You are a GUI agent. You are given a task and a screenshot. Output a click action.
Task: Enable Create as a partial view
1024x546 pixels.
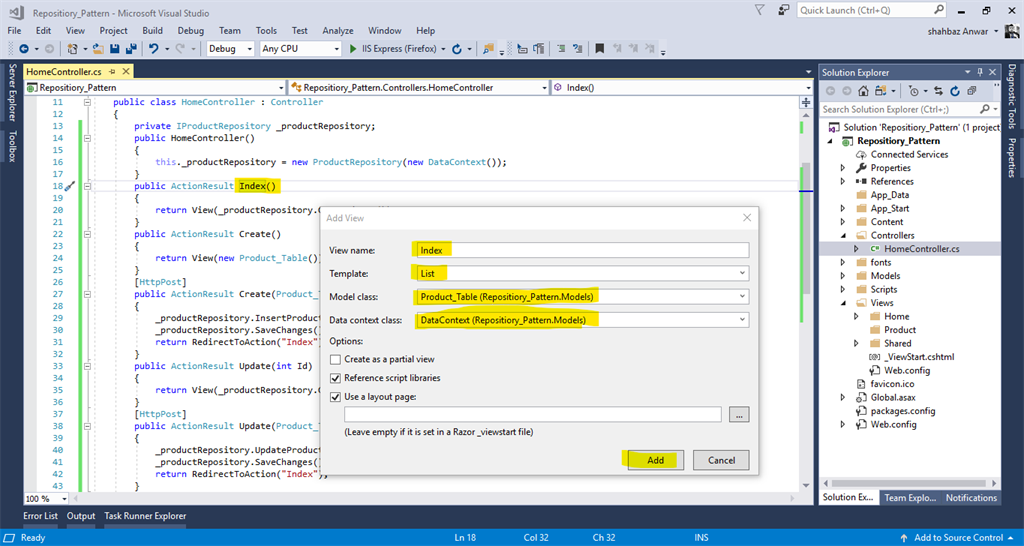pos(336,359)
